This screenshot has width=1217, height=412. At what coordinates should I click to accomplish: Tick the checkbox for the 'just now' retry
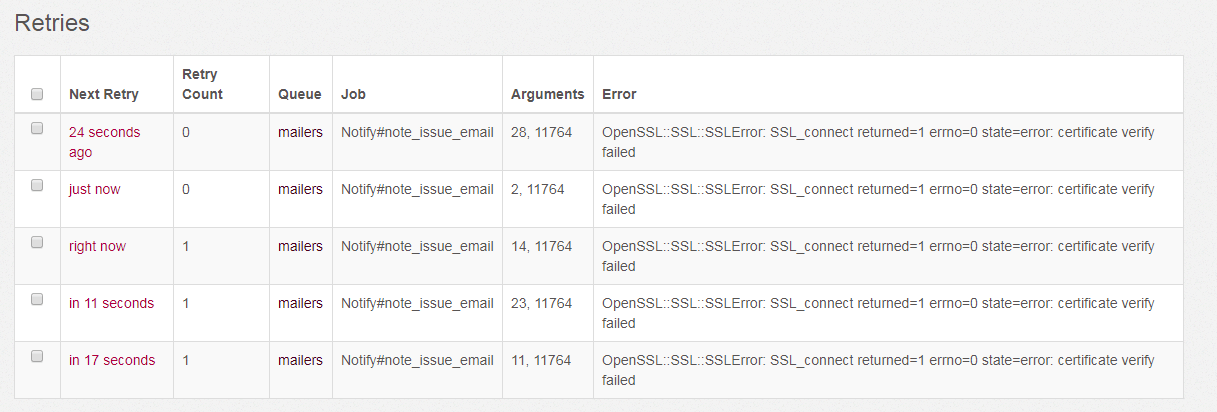pyautogui.click(x=37, y=185)
